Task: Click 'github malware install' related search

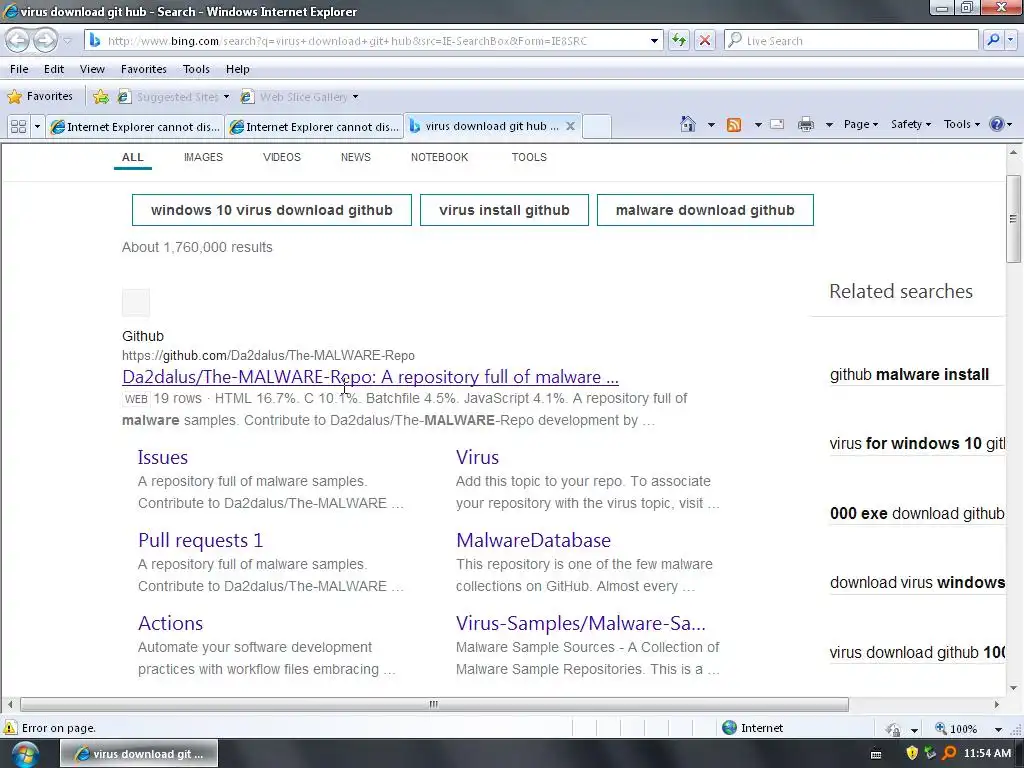Action: [x=909, y=375]
